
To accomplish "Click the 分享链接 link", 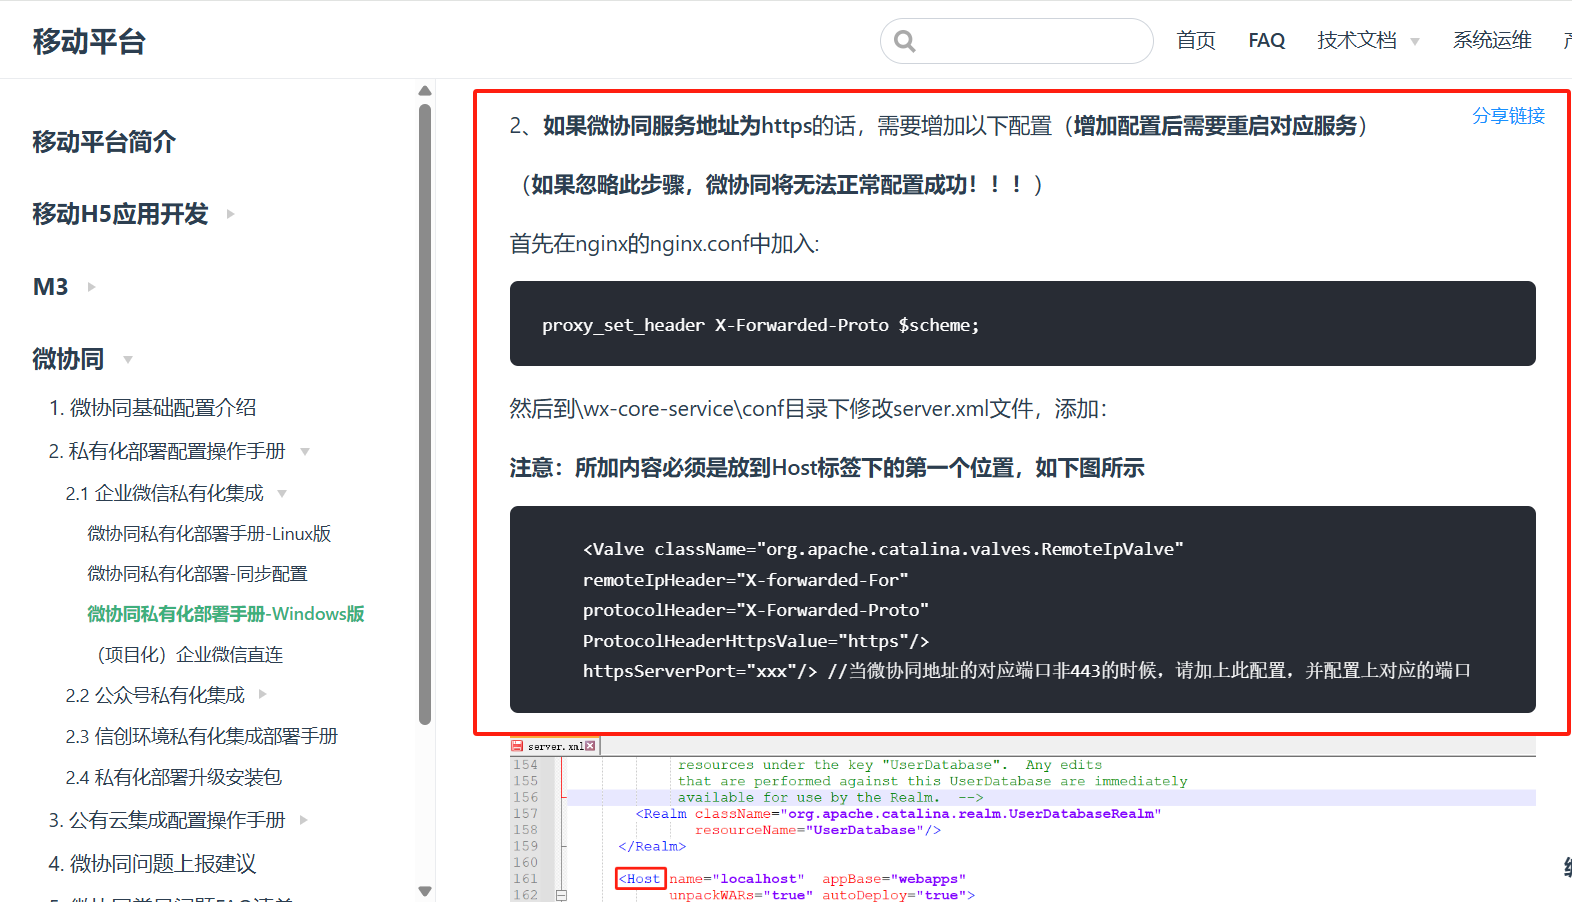I will (x=1508, y=116).
